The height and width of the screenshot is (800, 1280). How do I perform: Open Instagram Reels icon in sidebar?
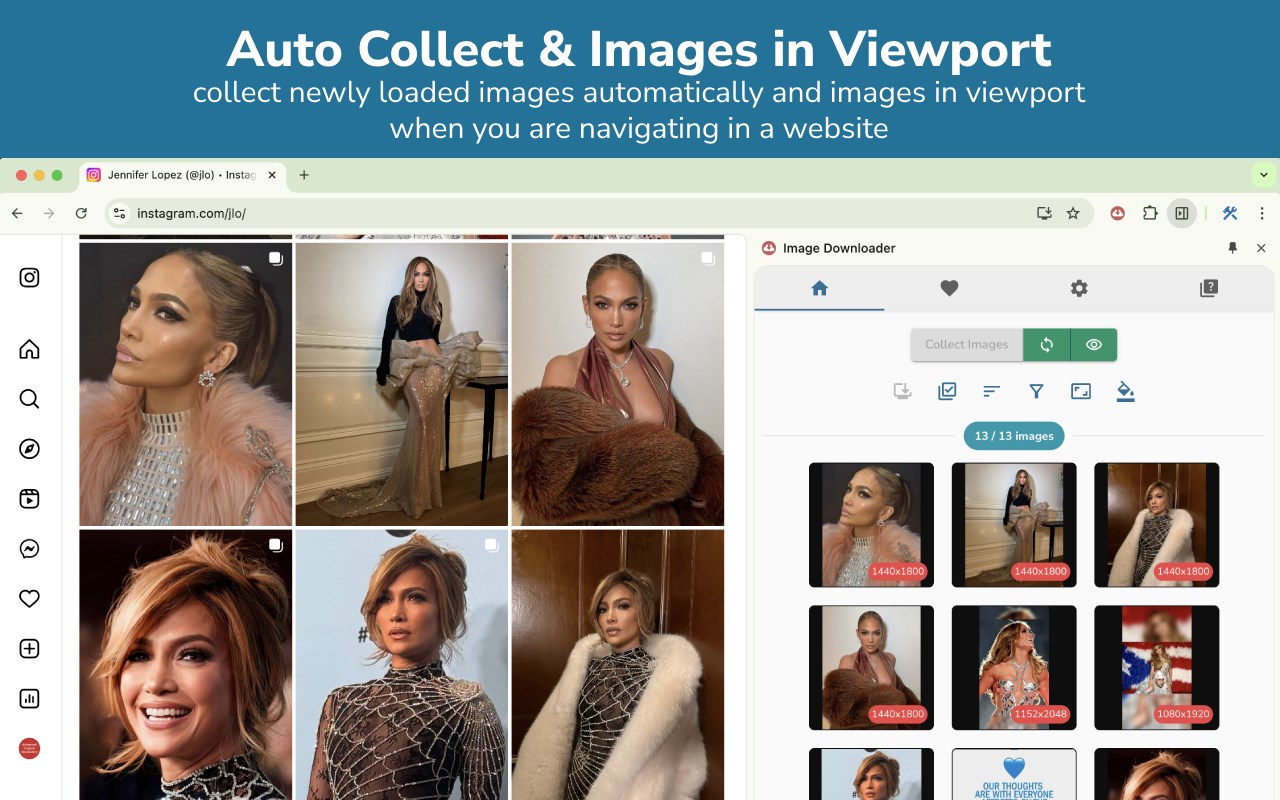click(x=30, y=499)
